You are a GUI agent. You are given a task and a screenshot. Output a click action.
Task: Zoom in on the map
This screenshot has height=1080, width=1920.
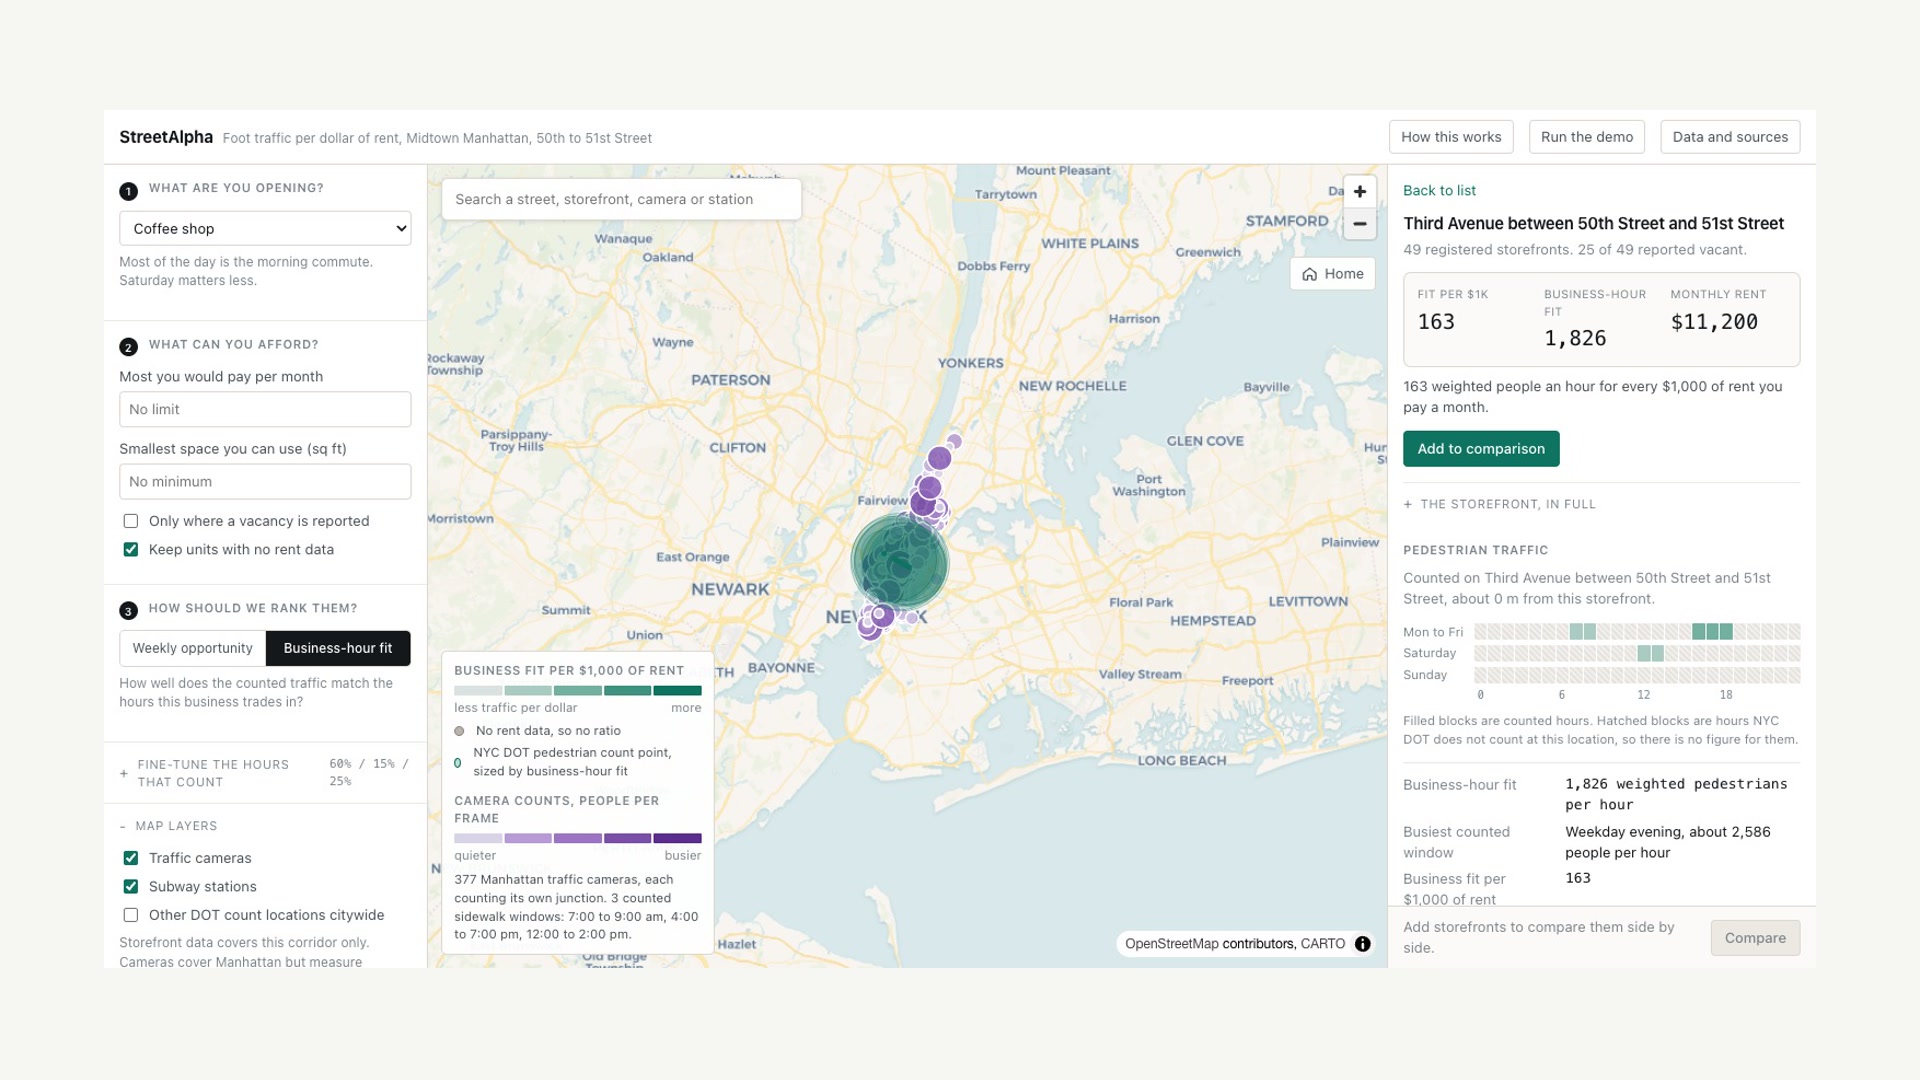coord(1359,191)
